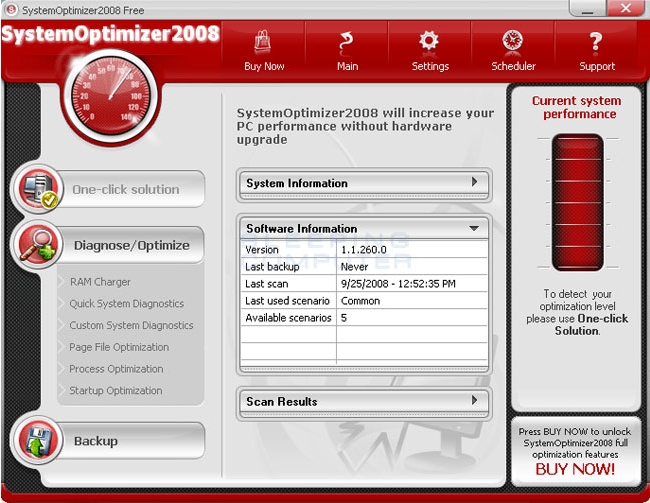This screenshot has height=503, width=650.
Task: Click the Available scenarios value 5
Action: pos(344,318)
